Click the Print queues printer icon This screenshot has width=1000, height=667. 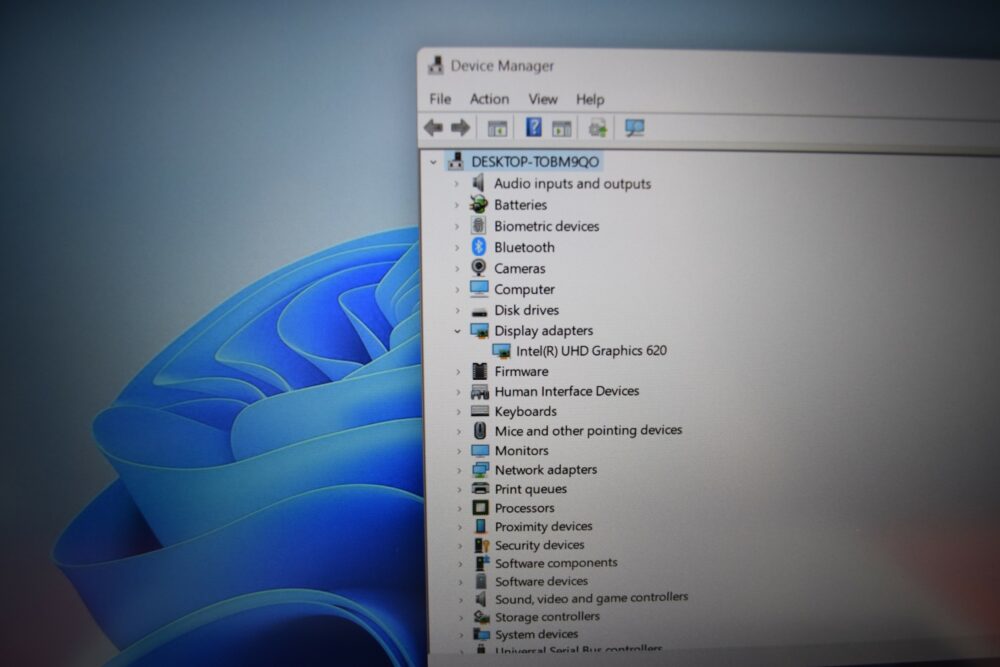[x=480, y=489]
